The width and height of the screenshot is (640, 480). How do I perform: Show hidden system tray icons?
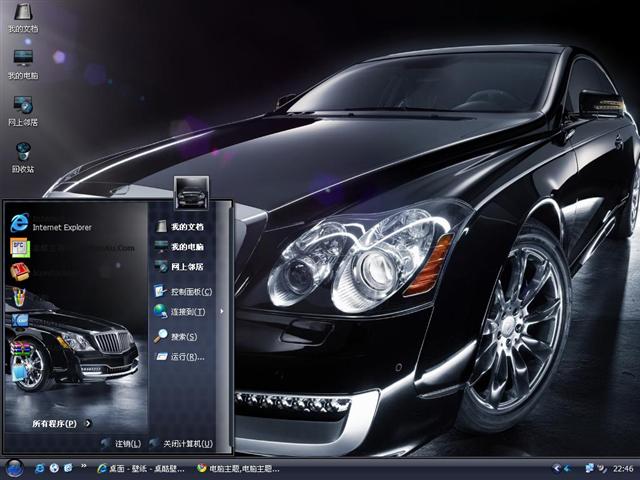coord(556,468)
